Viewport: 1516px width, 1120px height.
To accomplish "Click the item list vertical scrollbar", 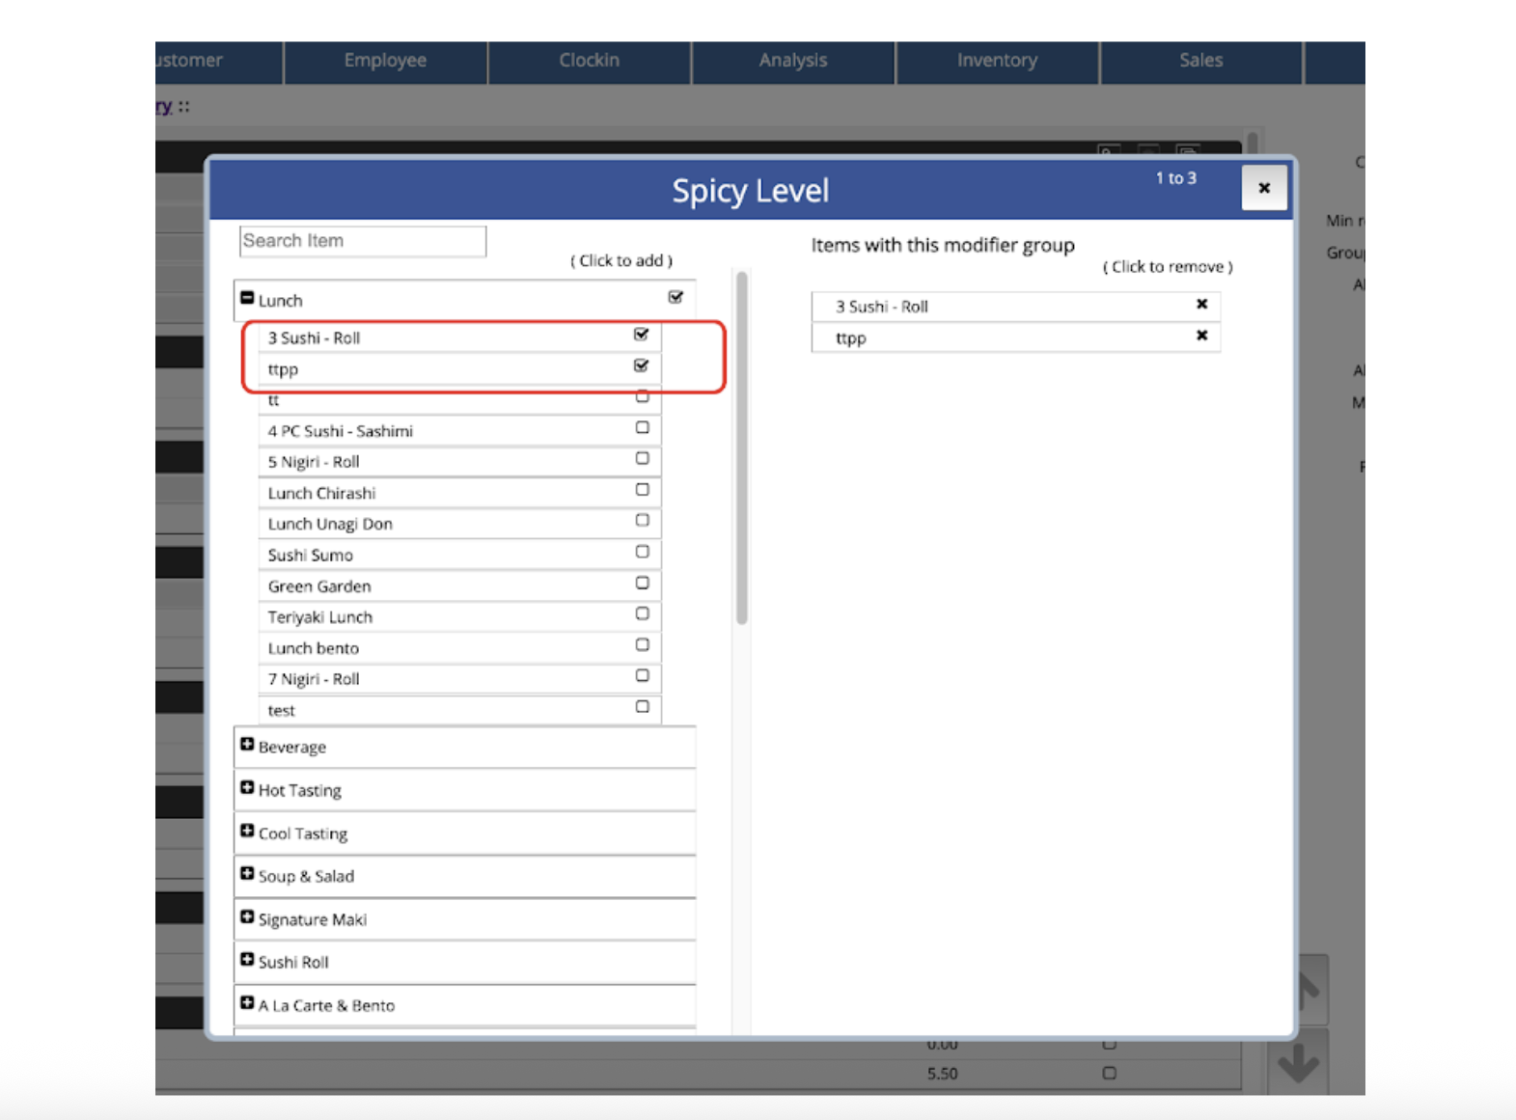I will tap(742, 448).
